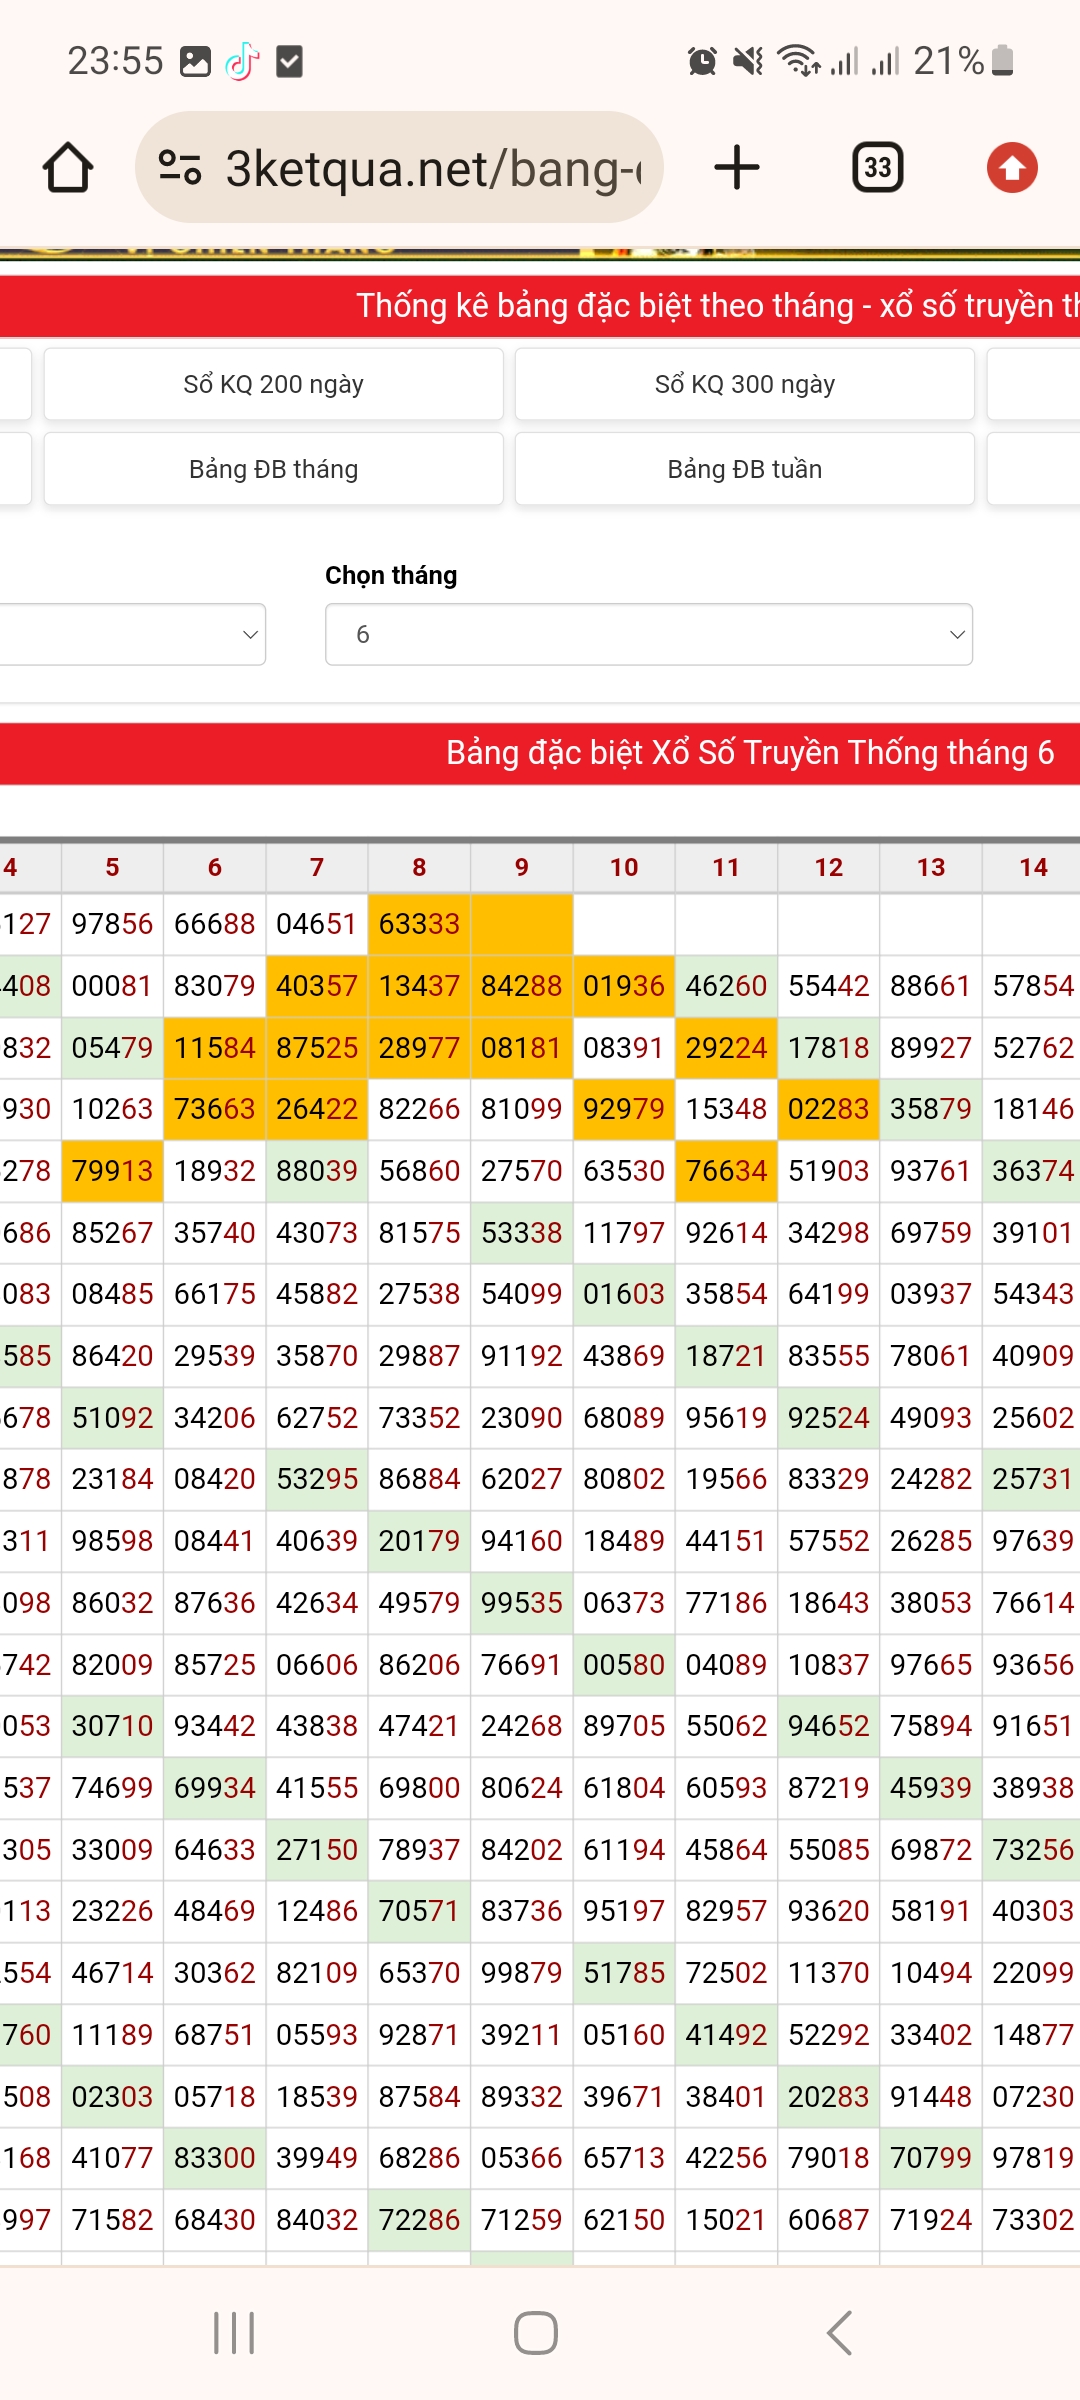Screen dimensions: 1080x2400
Task: Select green cell 92524
Action: tap(828, 1418)
